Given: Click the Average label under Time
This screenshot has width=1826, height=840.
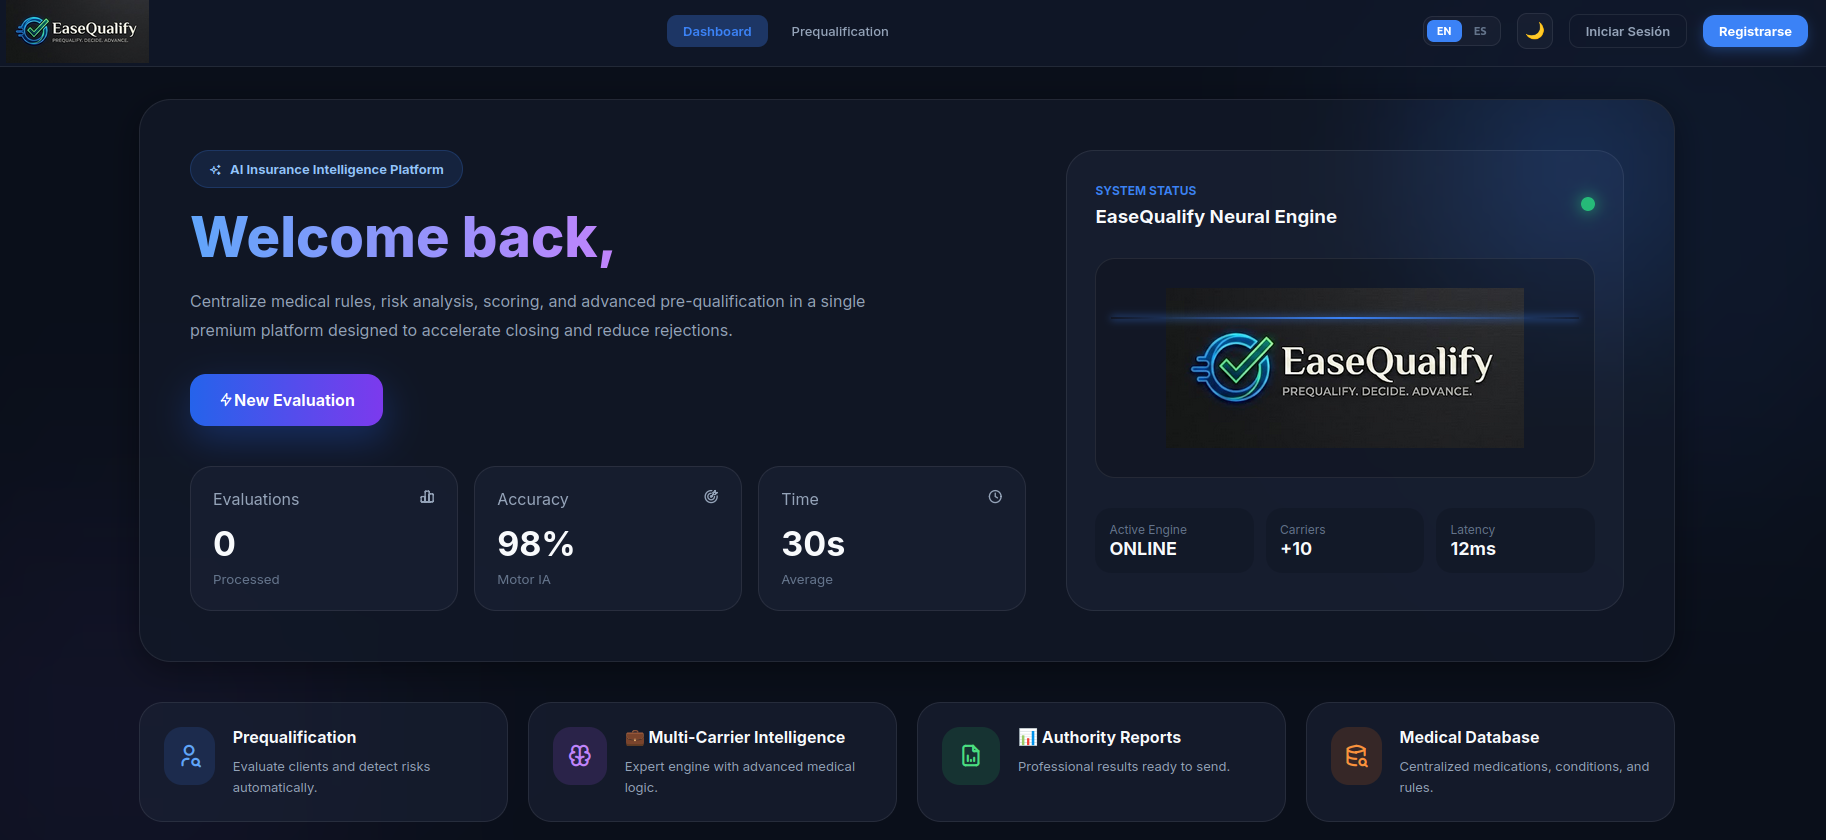Looking at the screenshot, I should 807,580.
